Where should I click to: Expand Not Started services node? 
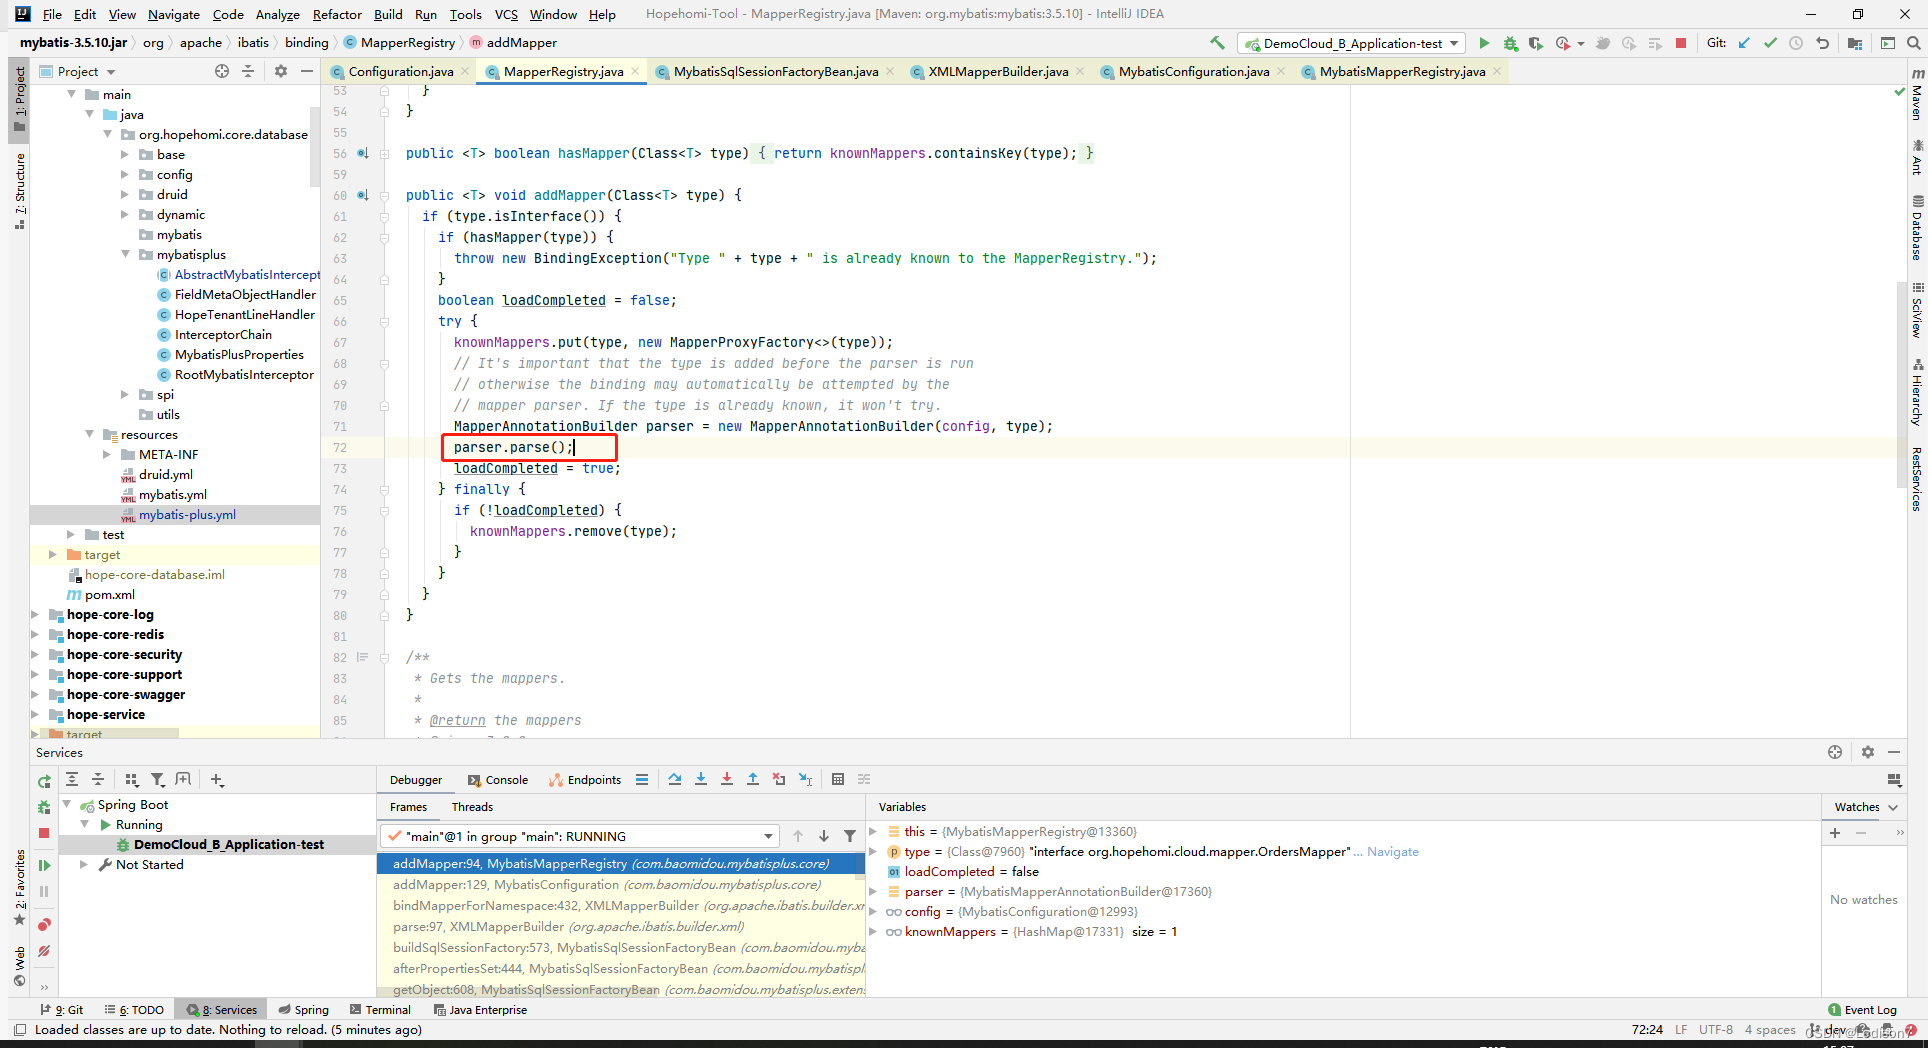[x=84, y=865]
